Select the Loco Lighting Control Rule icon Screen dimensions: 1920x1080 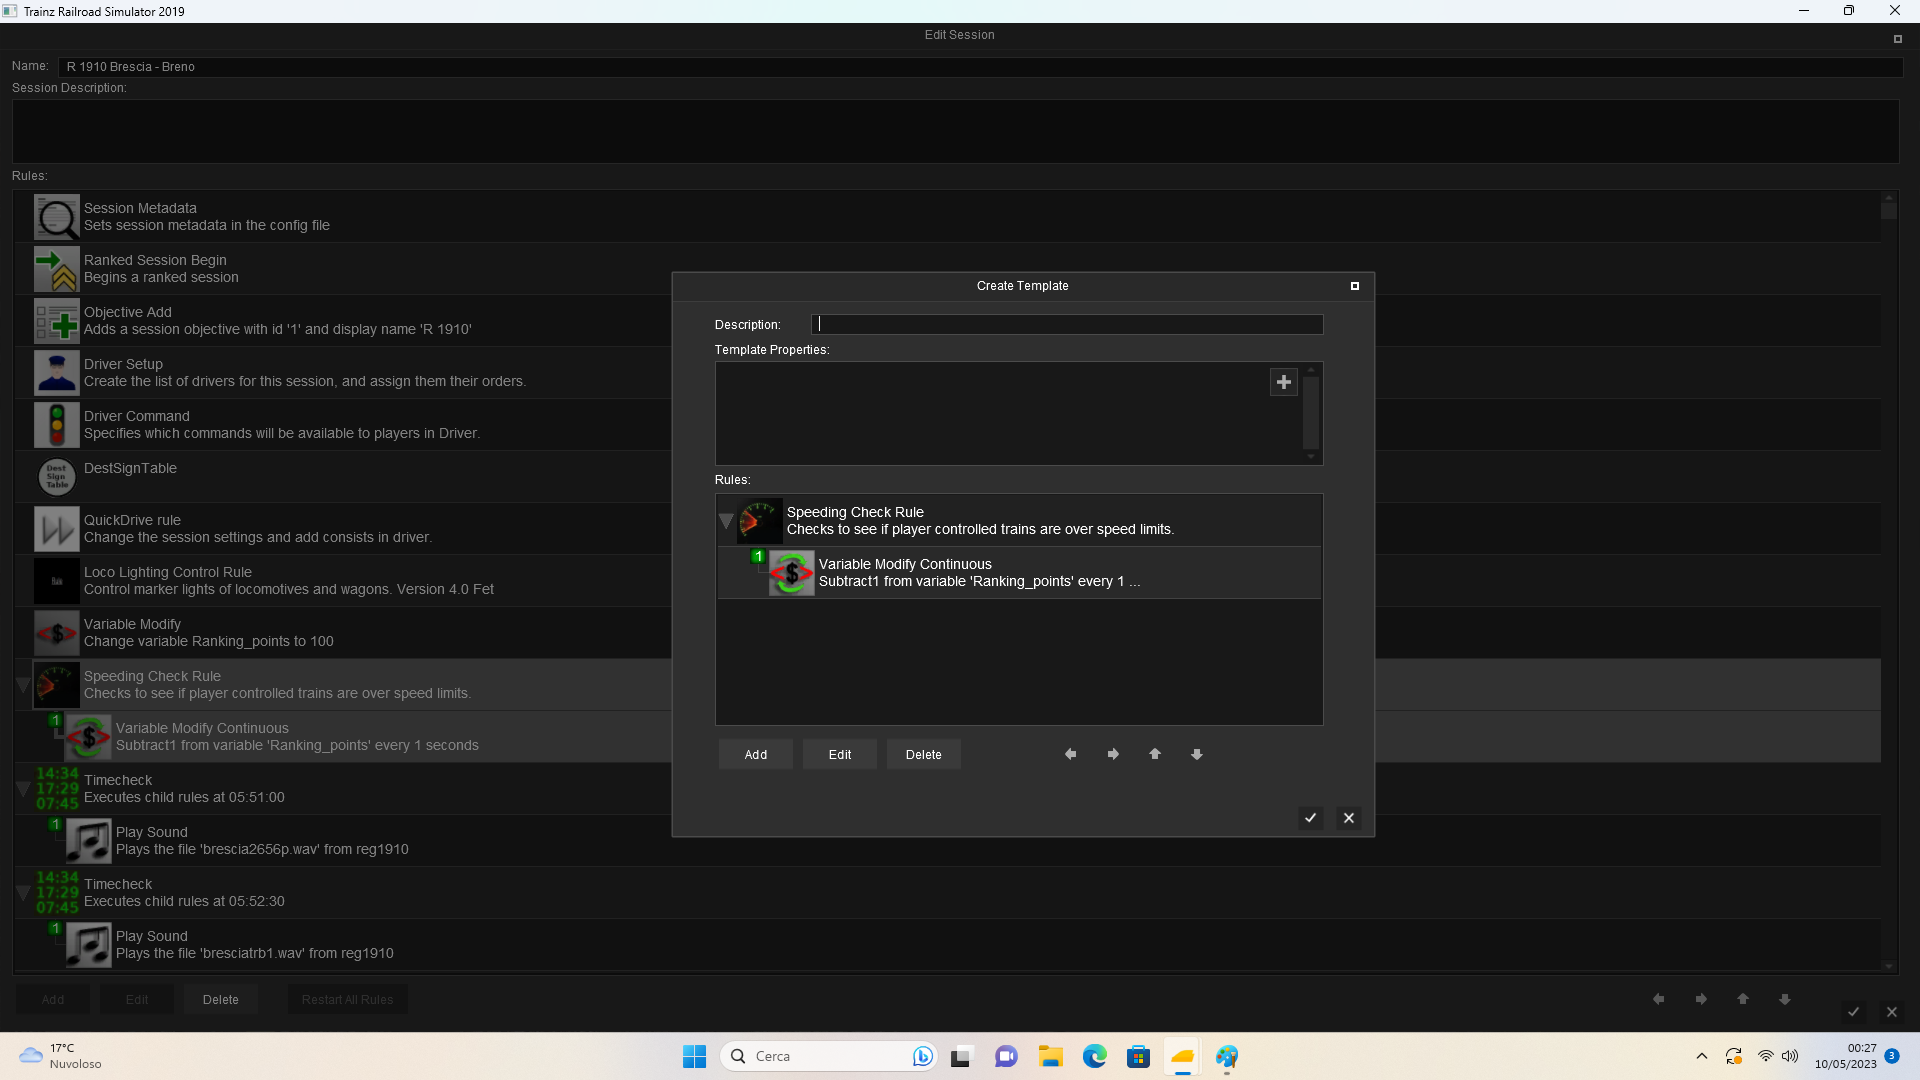57,581
